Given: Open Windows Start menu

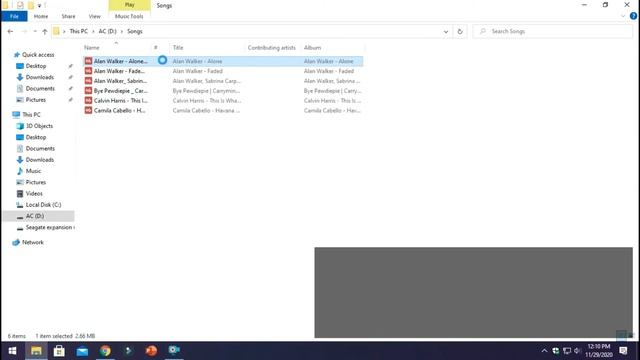Looking at the screenshot, I should pos(12,351).
